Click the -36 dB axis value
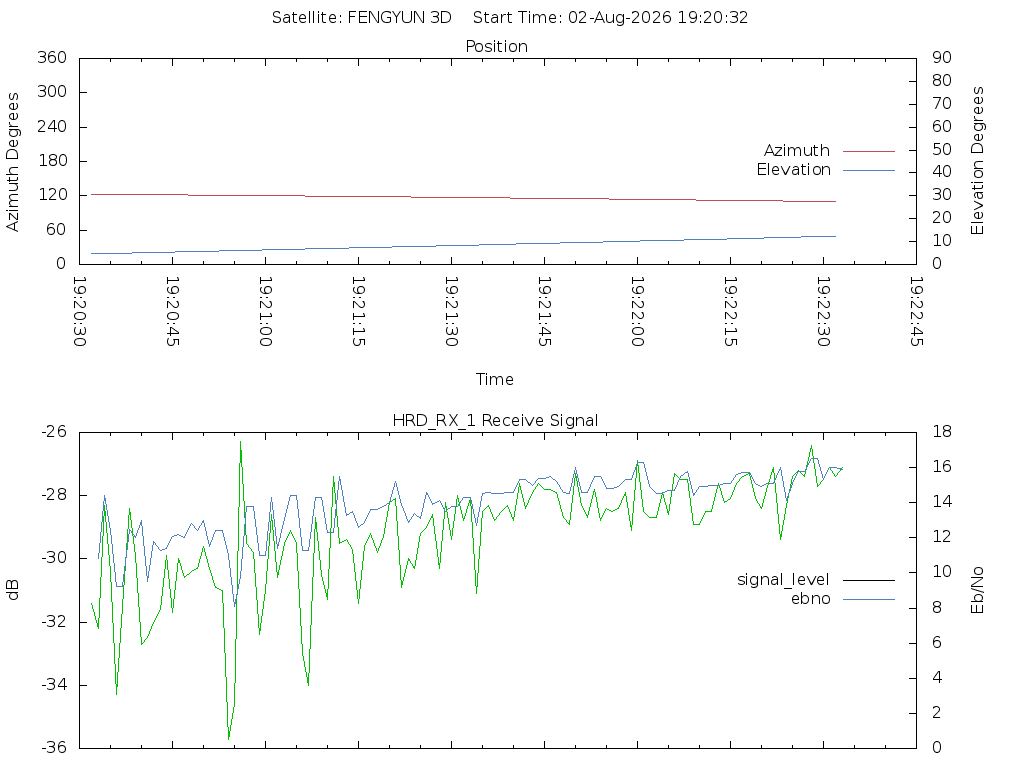This screenshot has height=768, width=1024. coord(54,748)
